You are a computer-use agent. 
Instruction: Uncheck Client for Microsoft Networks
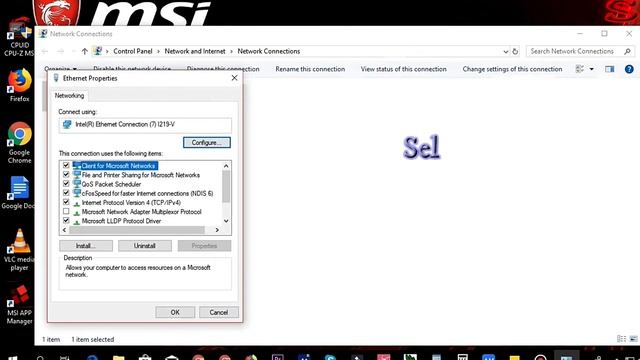click(66, 165)
